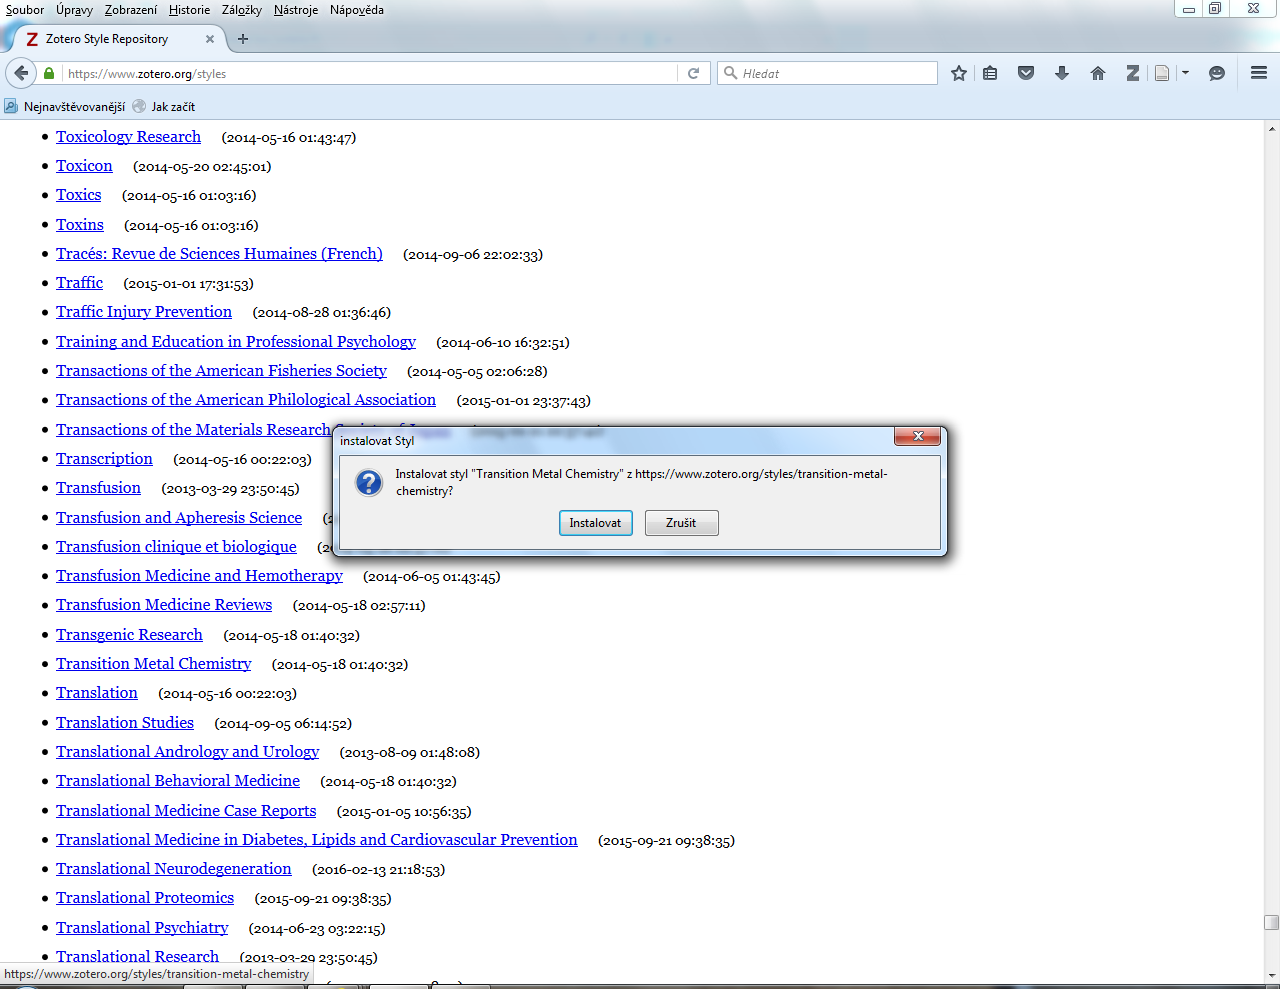Open the Soubor menu
Image resolution: width=1280 pixels, height=989 pixels.
[25, 10]
